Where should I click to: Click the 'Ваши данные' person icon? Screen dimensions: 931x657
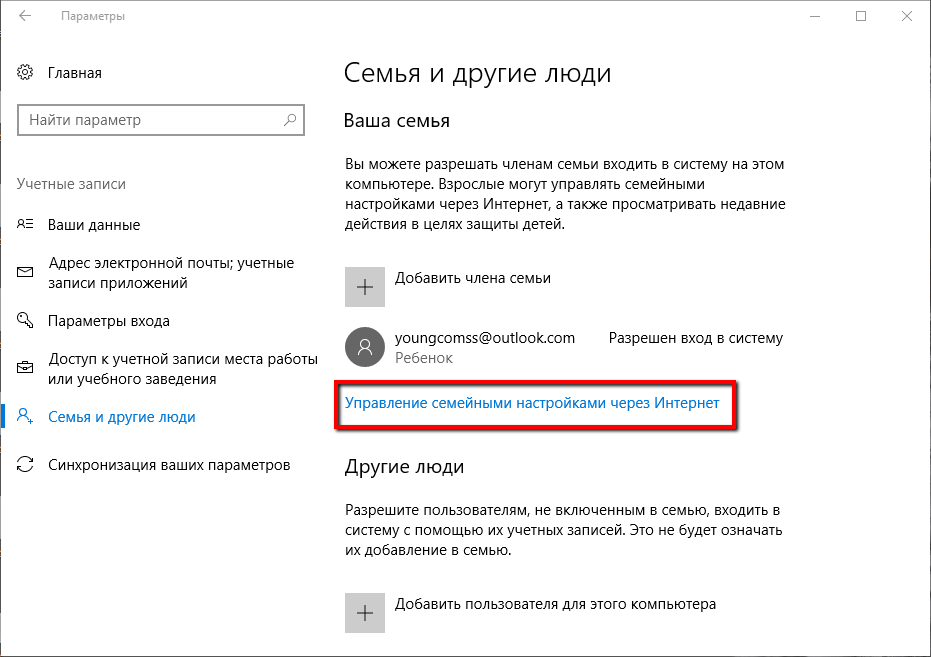pos(26,225)
